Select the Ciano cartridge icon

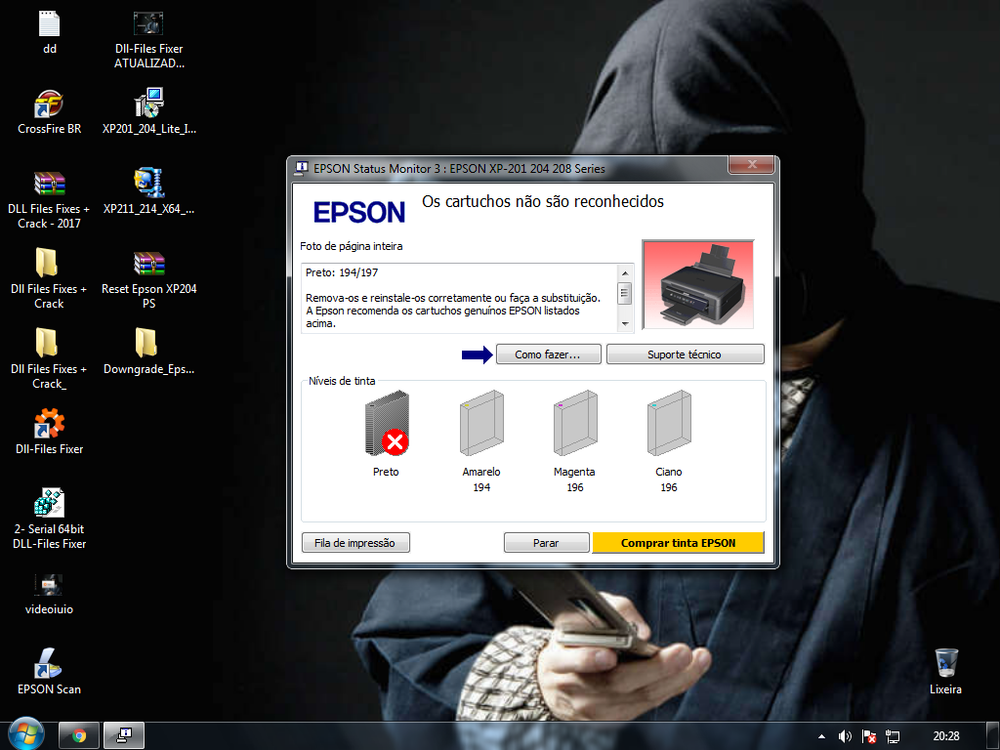pyautogui.click(x=669, y=423)
